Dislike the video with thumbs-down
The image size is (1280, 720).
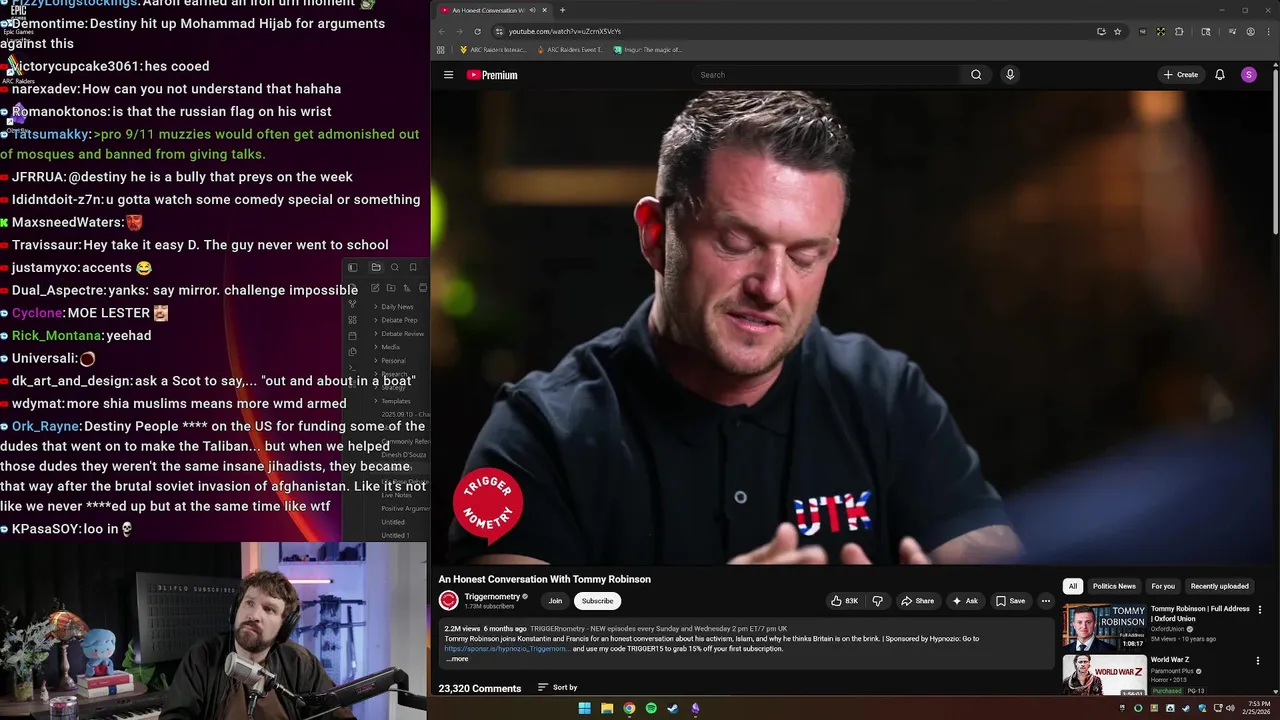click(878, 601)
